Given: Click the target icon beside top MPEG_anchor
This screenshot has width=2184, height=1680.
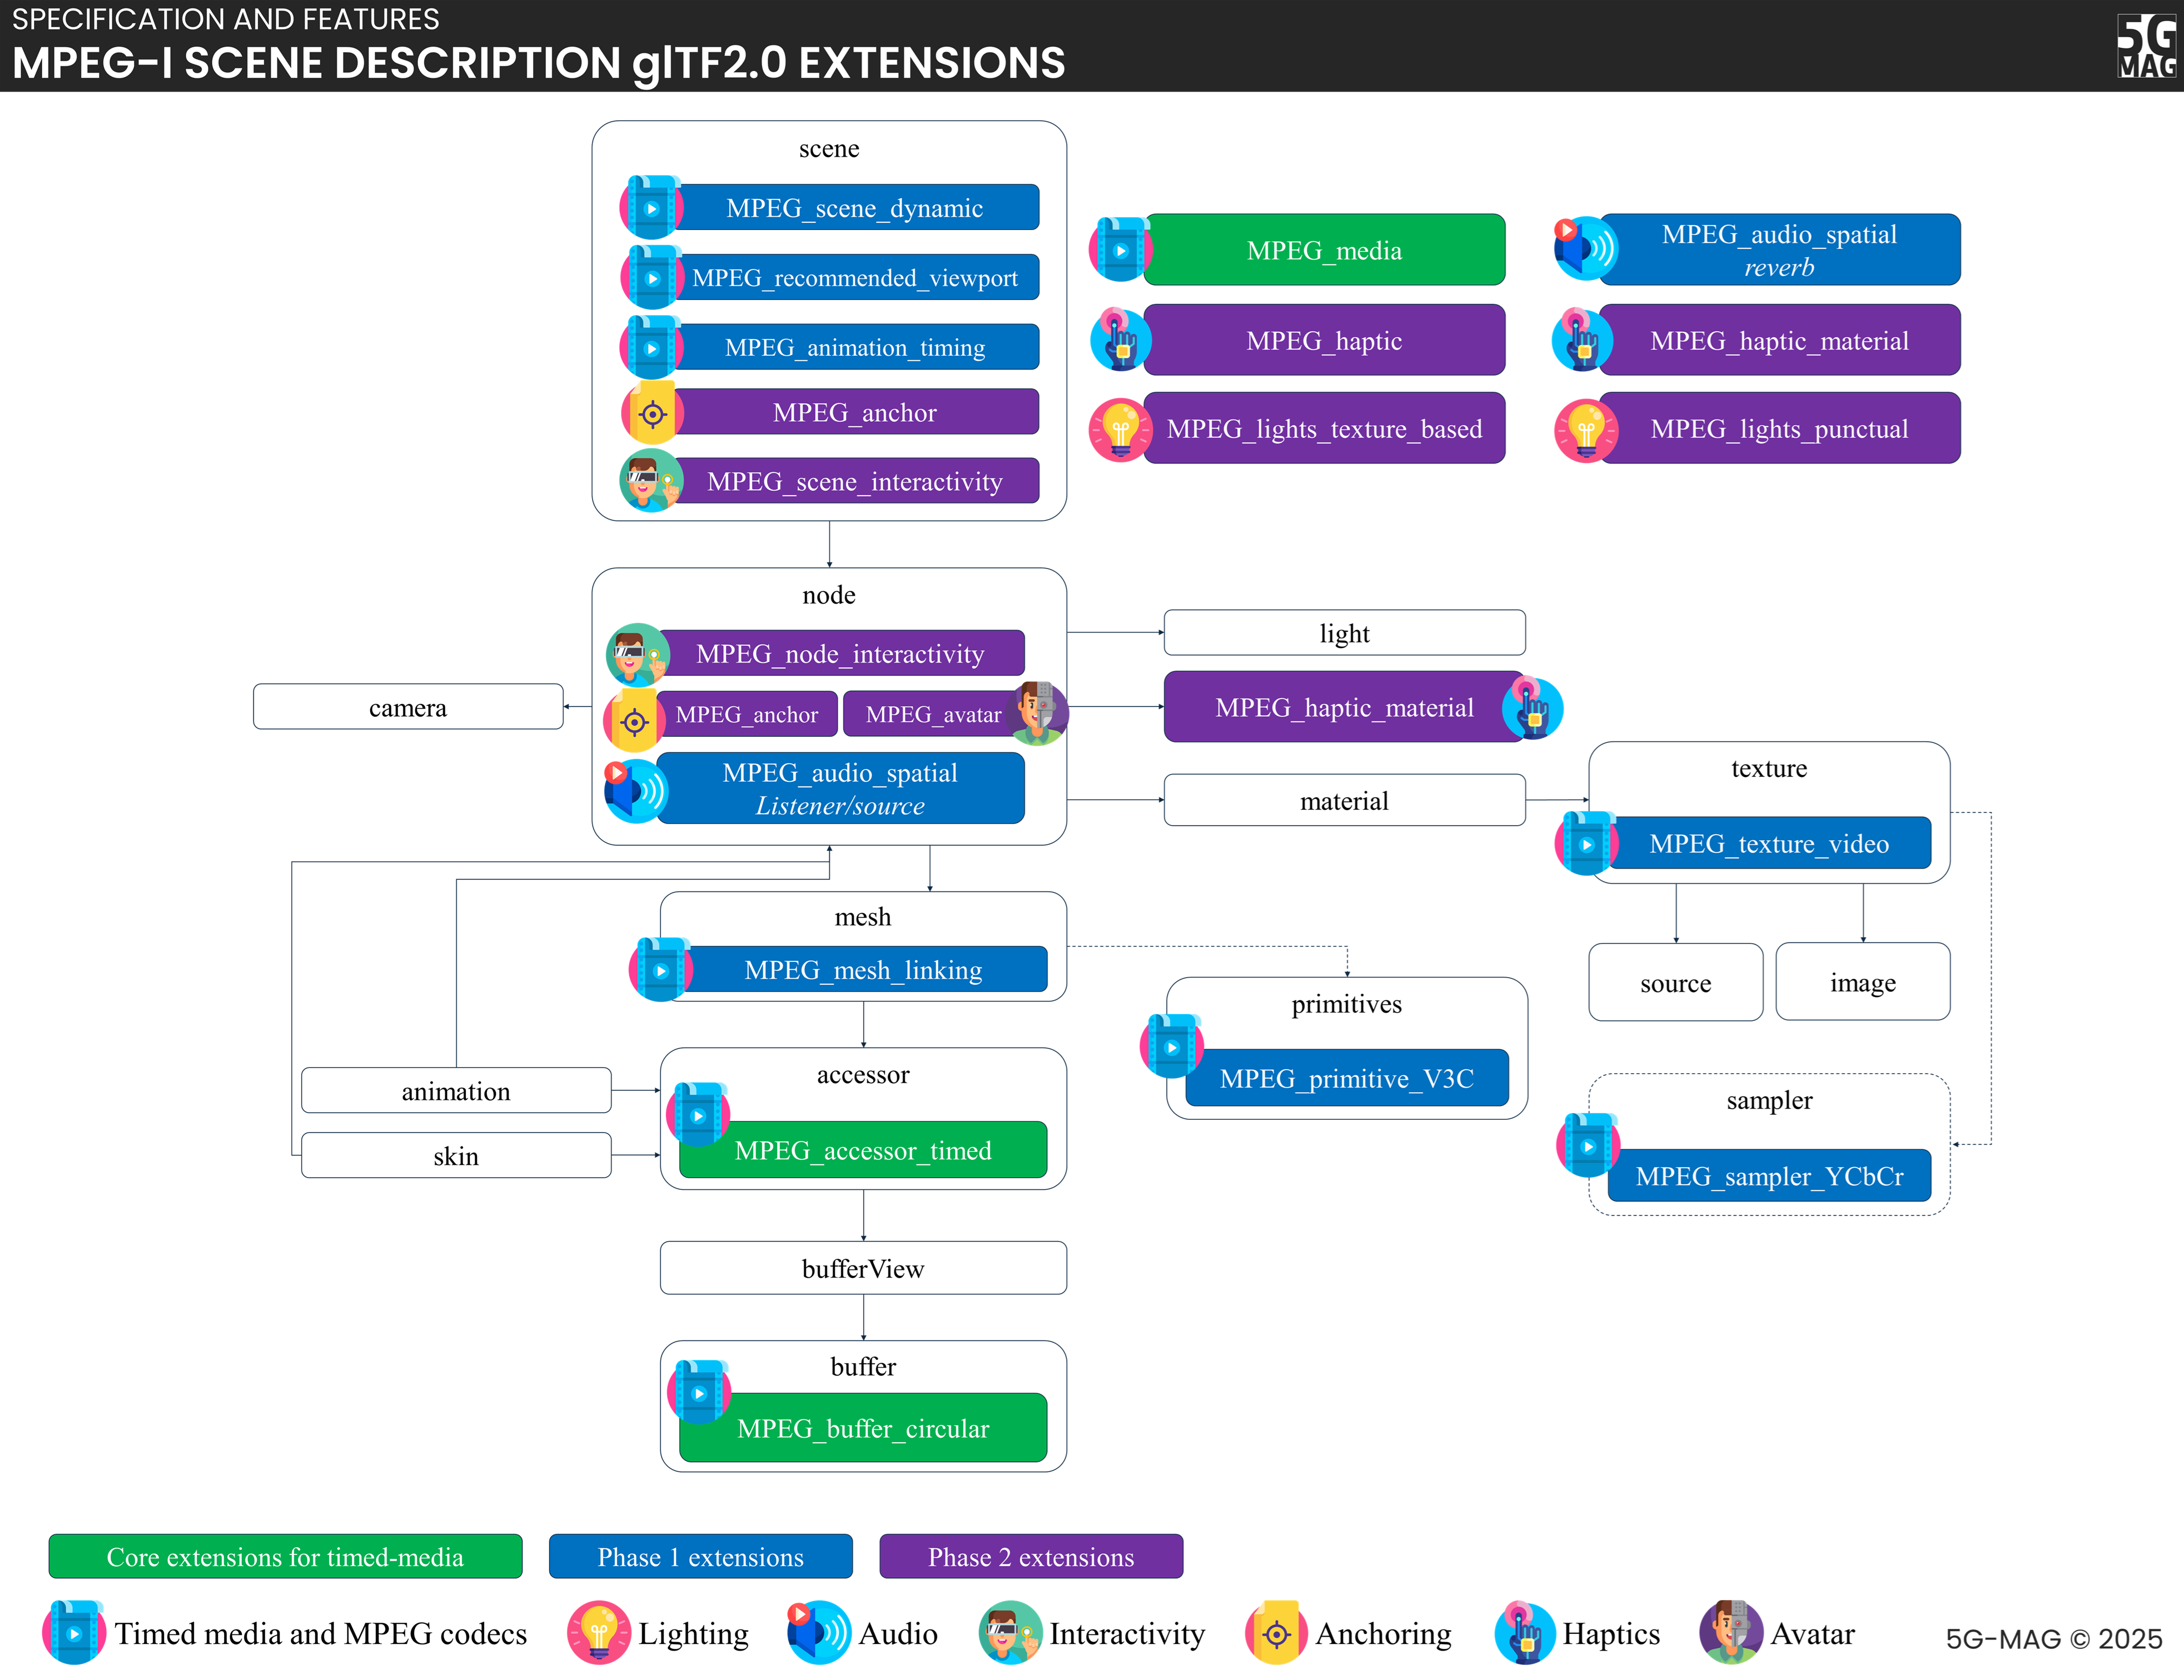Looking at the screenshot, I should (652, 413).
